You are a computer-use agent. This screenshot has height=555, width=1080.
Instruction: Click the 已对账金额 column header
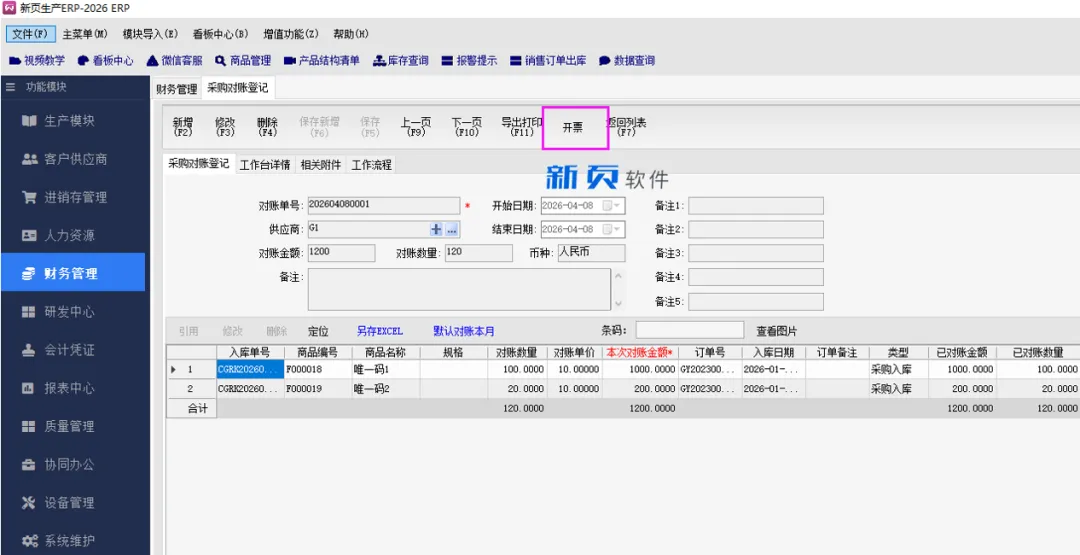pos(962,353)
